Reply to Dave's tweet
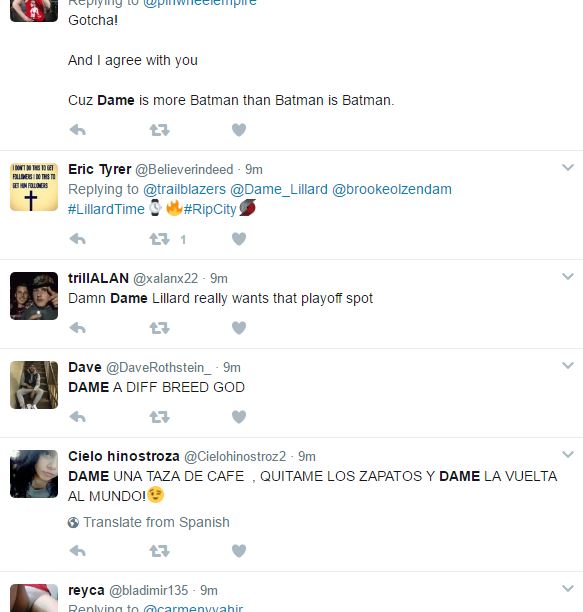The height and width of the screenshot is (612, 583). click(x=78, y=417)
